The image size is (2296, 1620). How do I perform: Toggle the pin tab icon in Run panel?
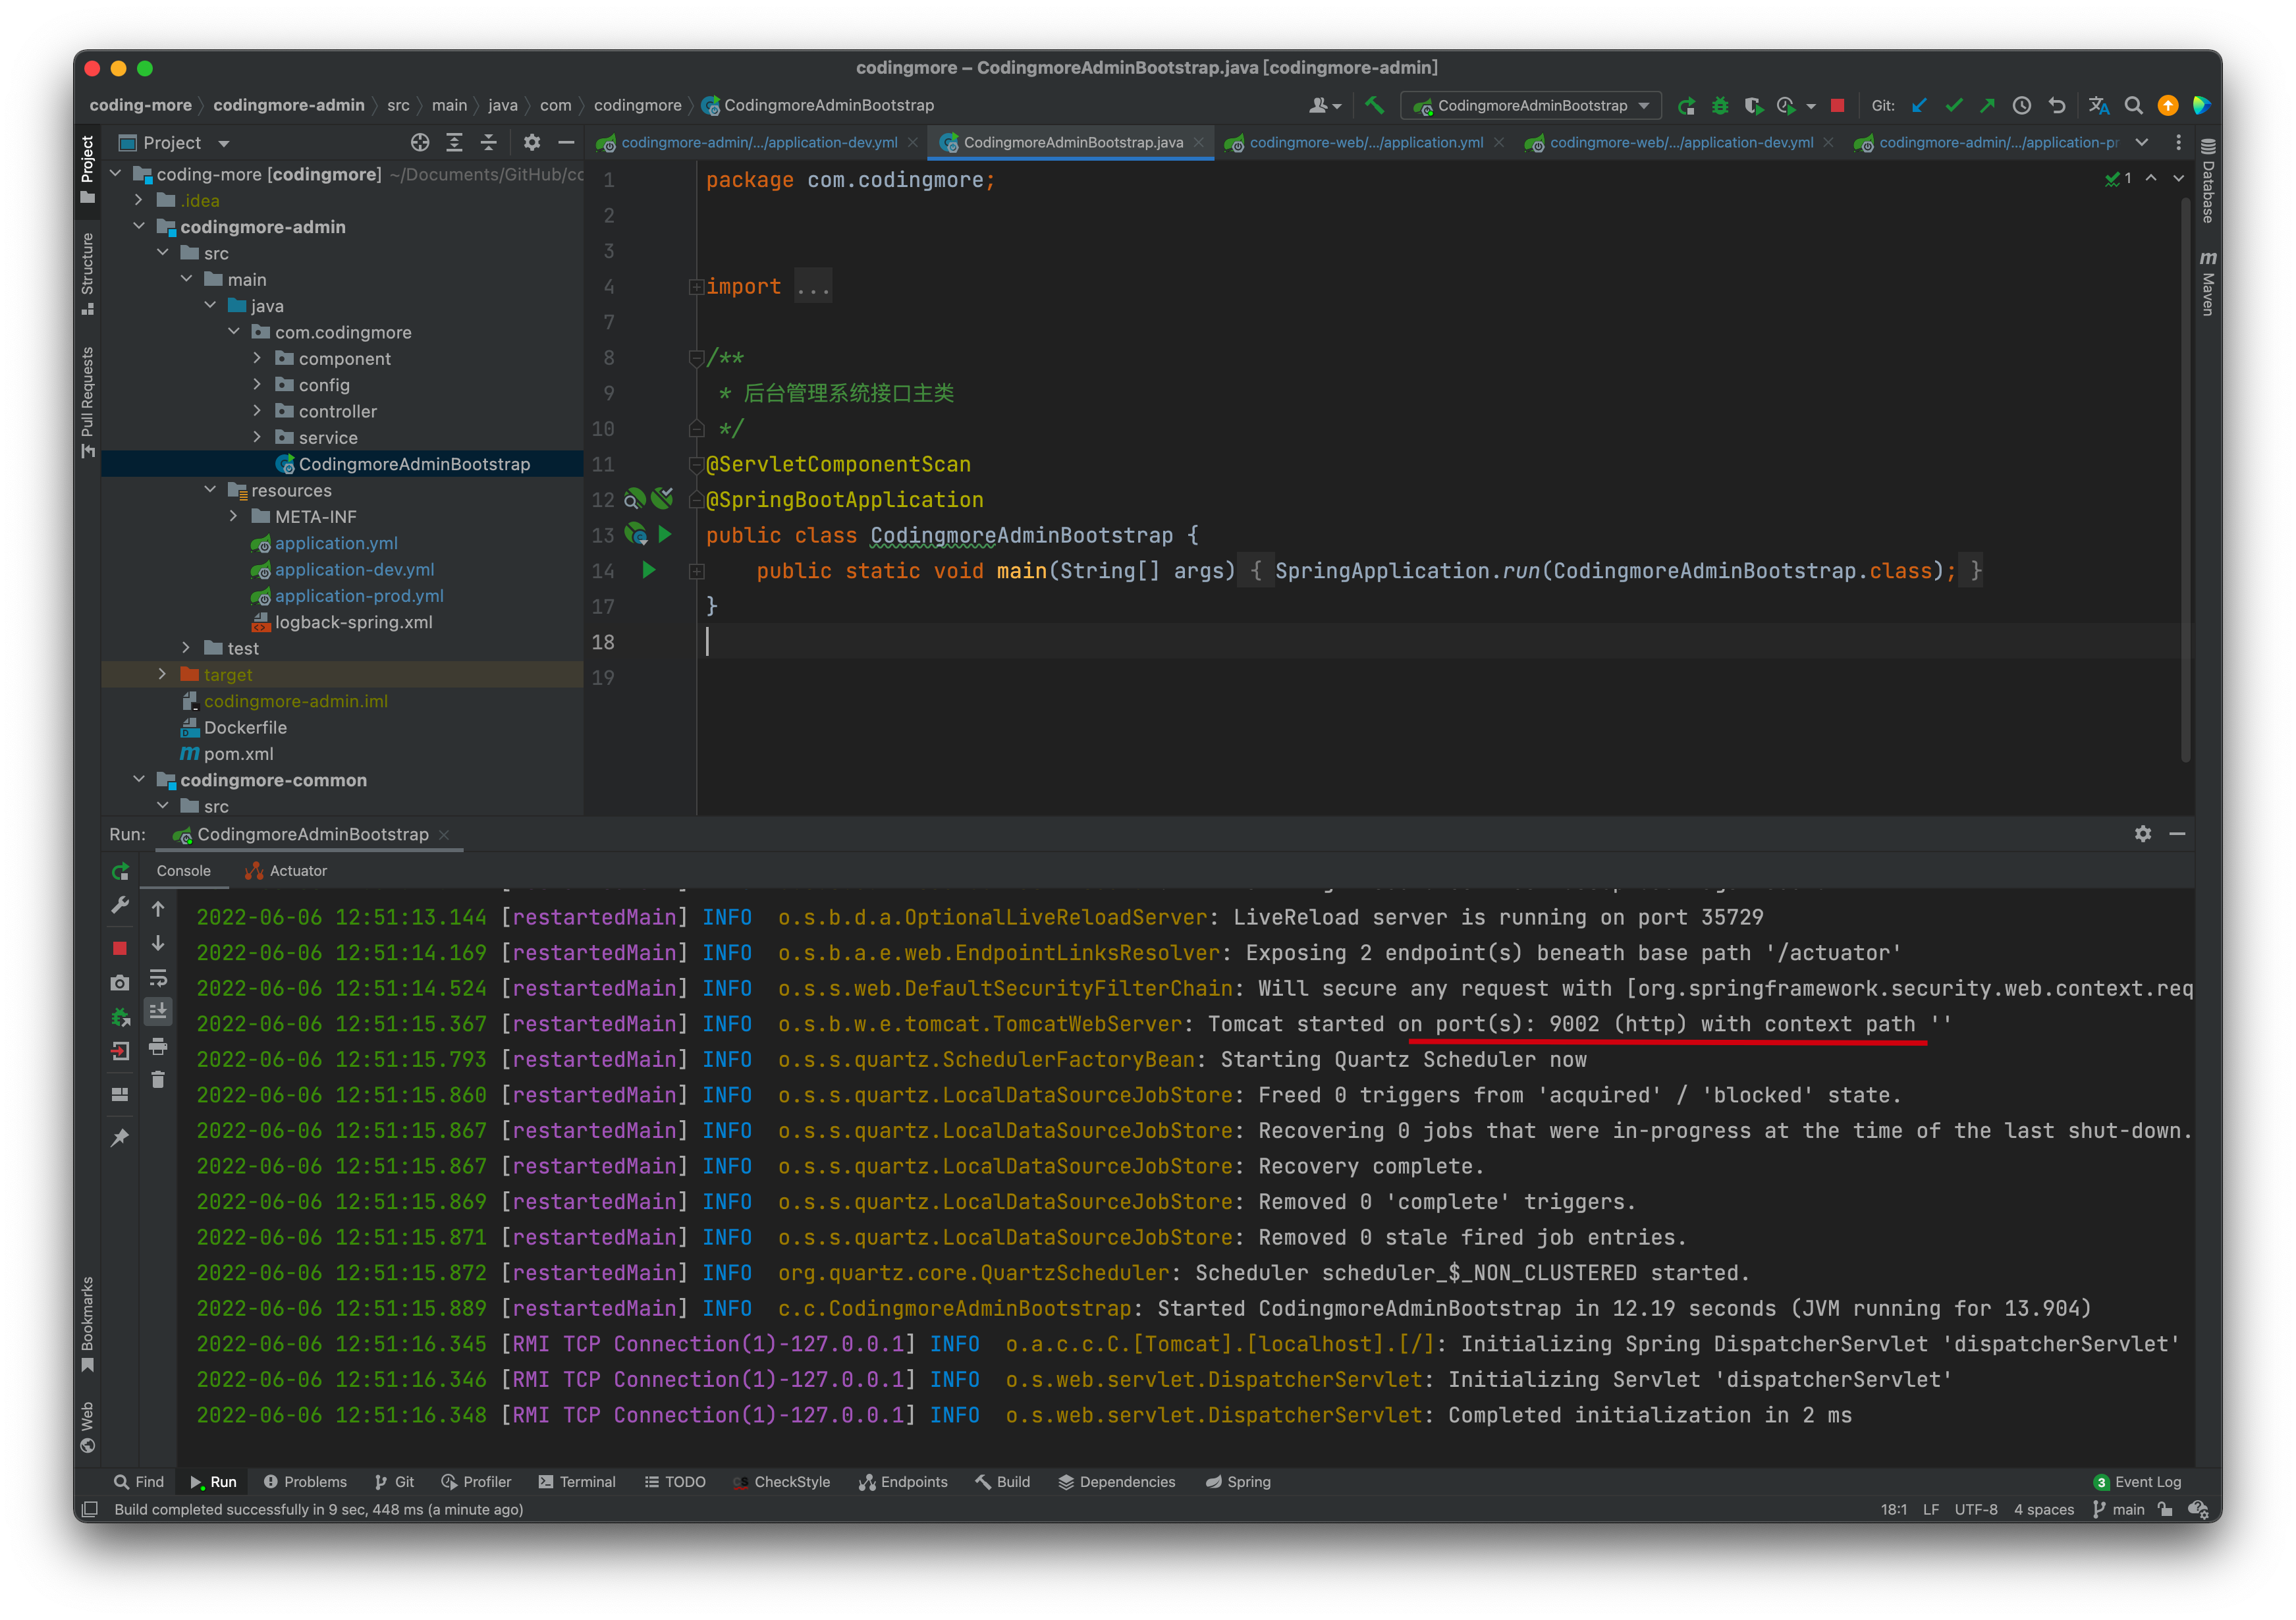click(x=120, y=1137)
